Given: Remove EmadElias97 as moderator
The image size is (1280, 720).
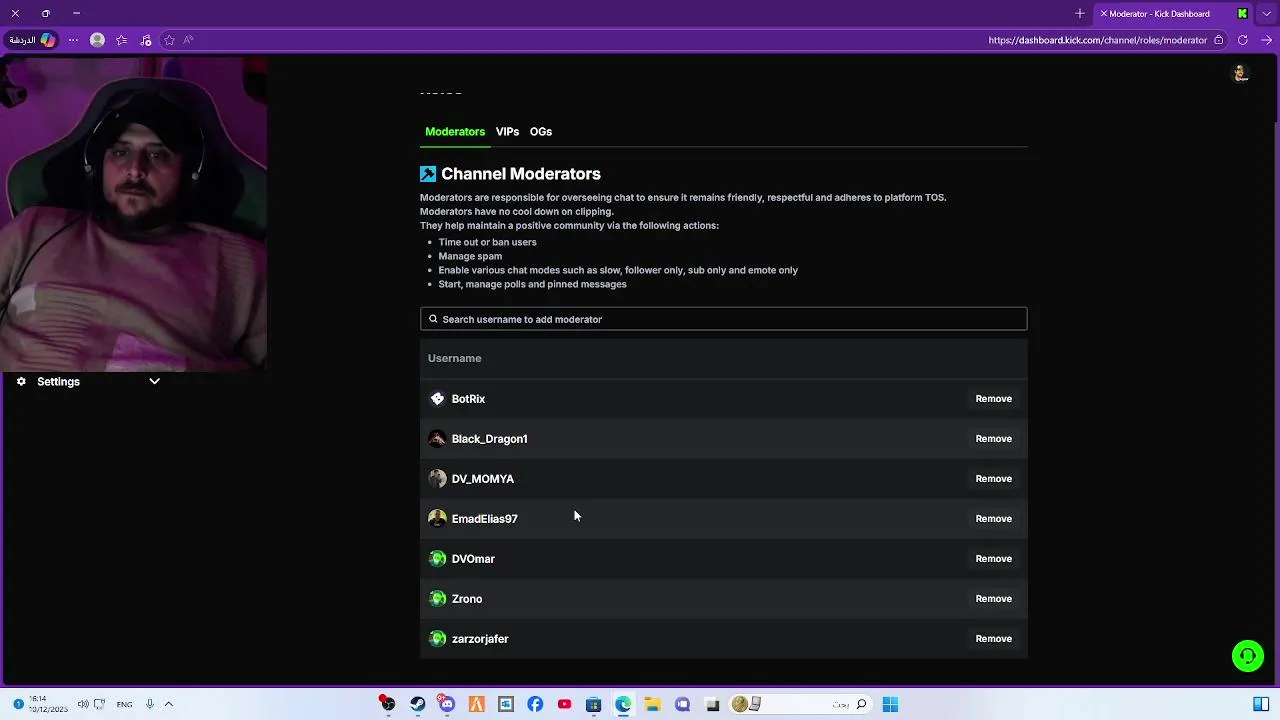Looking at the screenshot, I should 993,519.
